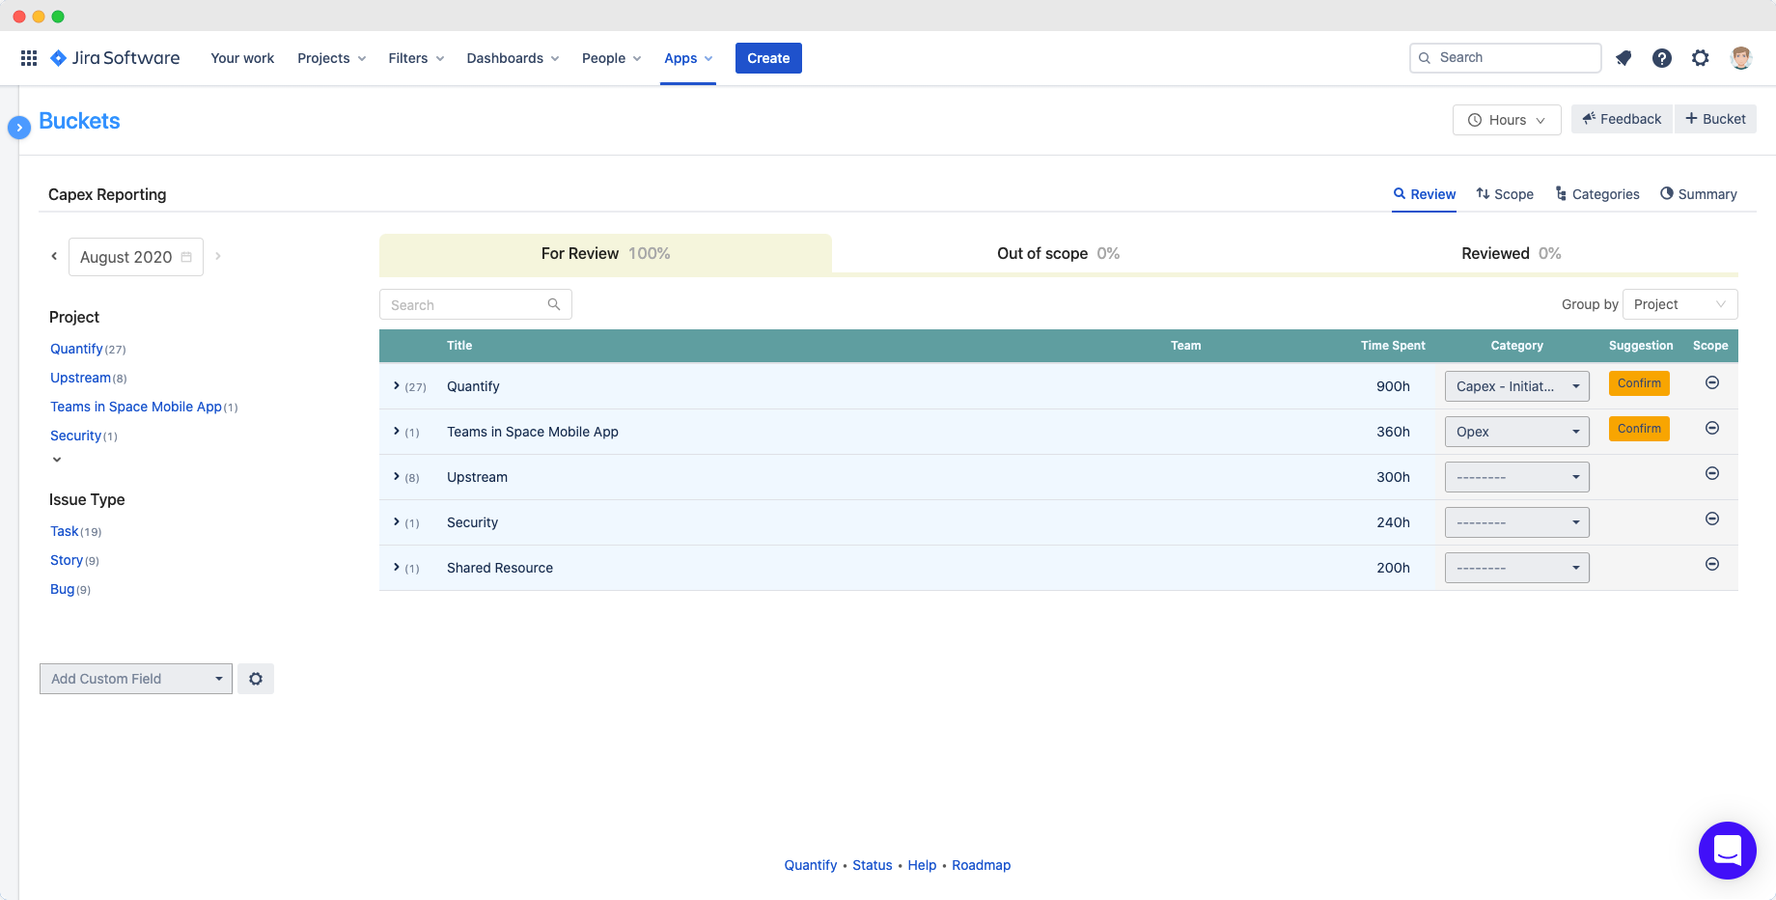The width and height of the screenshot is (1776, 900).
Task: Expand the sidebar with blue arrow button
Action: (x=19, y=128)
